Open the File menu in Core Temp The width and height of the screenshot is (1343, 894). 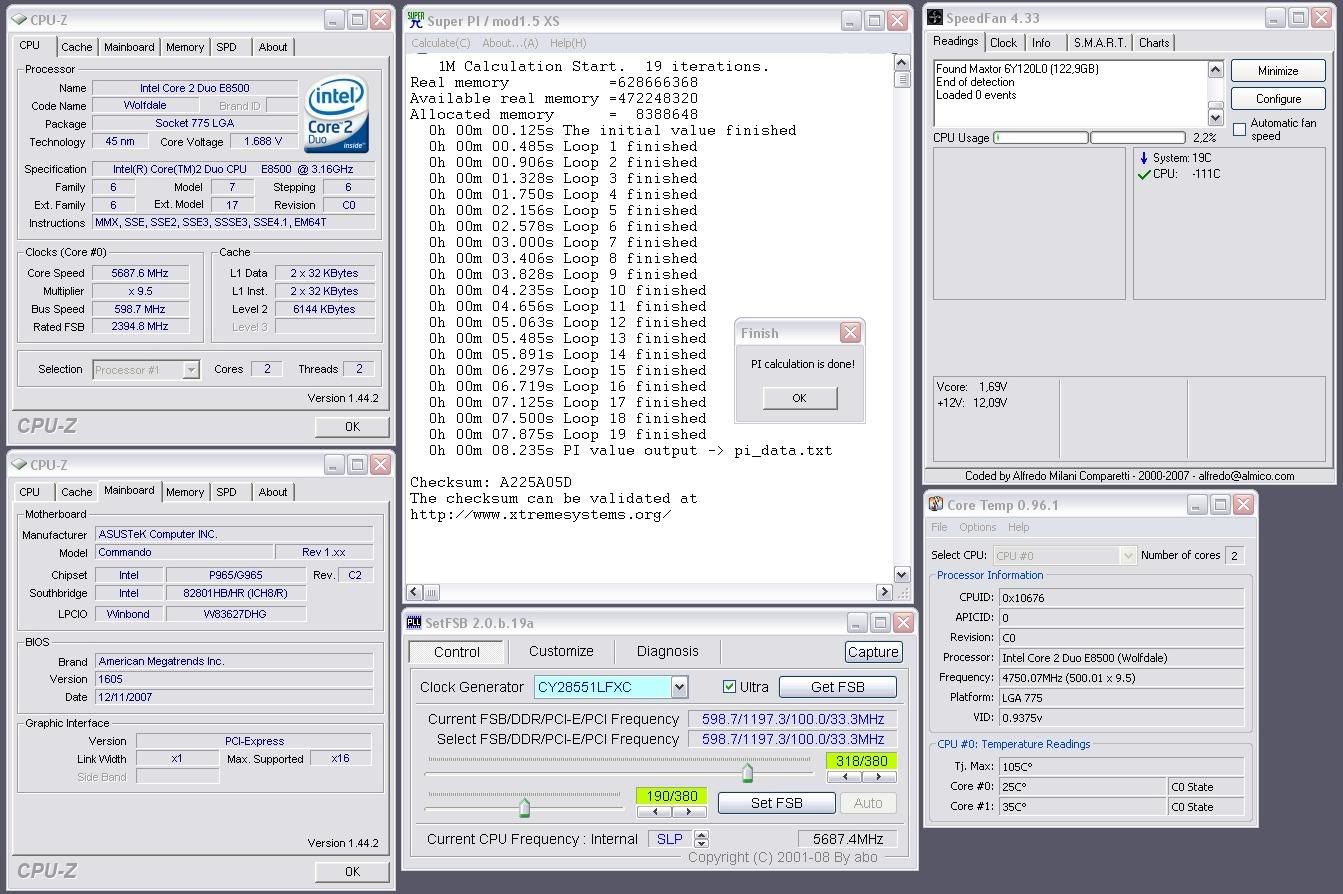point(939,527)
